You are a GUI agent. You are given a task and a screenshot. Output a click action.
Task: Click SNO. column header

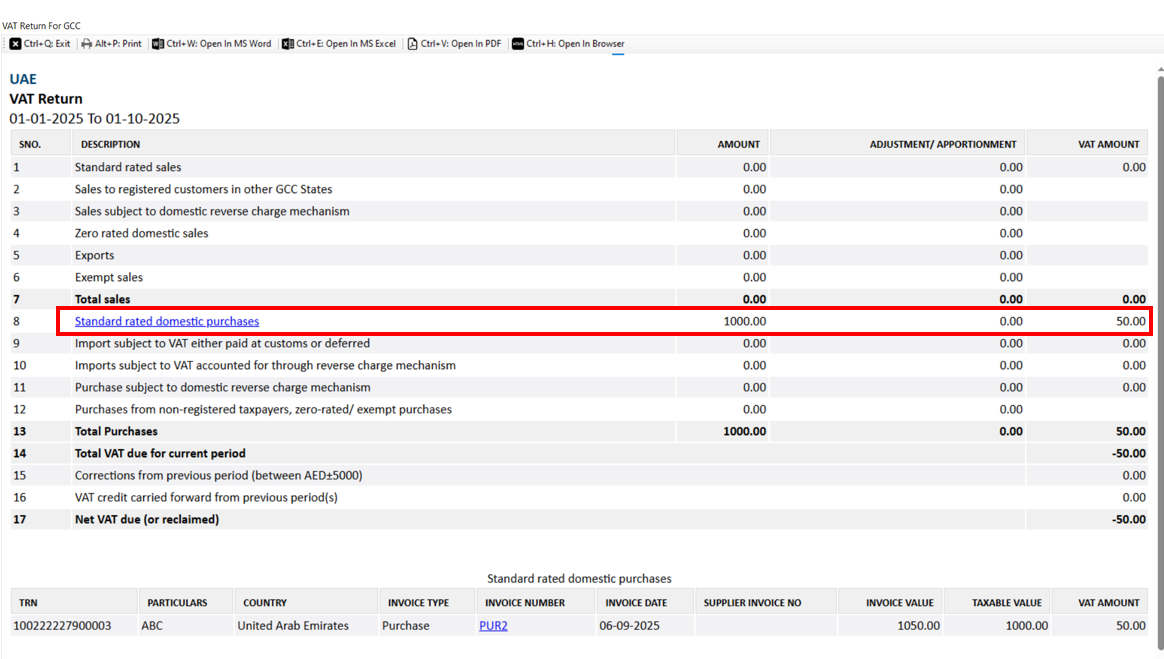point(40,144)
